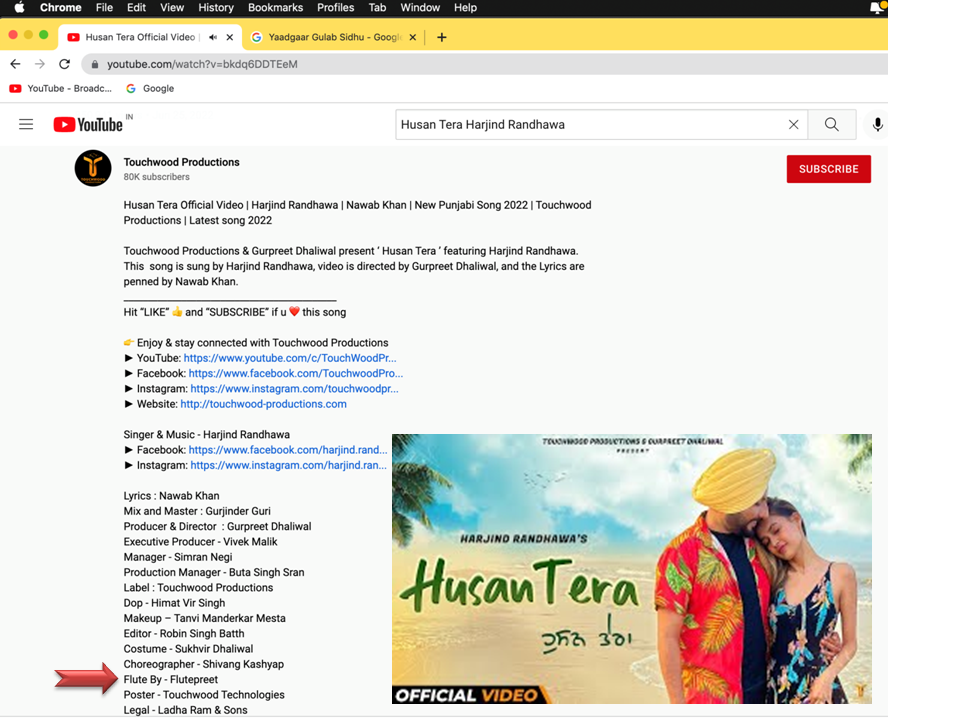
Task: Start voice search with the microphone icon
Action: coord(877,124)
